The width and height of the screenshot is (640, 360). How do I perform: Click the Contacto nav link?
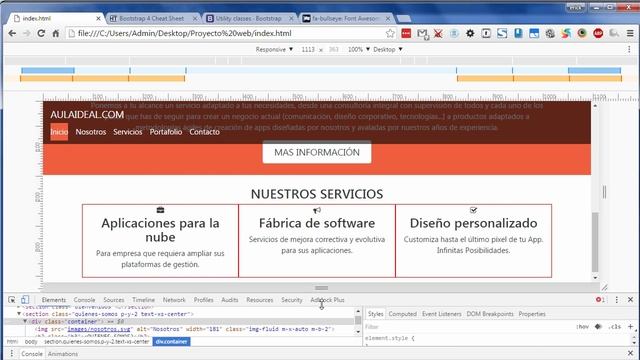click(204, 132)
